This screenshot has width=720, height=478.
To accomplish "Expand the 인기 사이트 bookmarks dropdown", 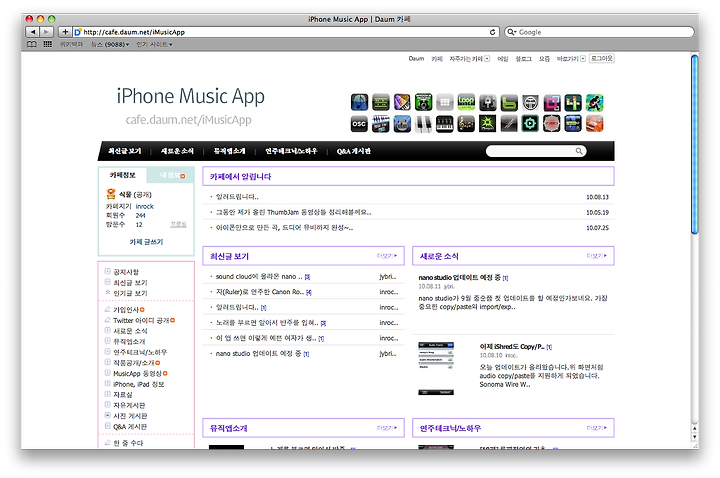I will 154,45.
